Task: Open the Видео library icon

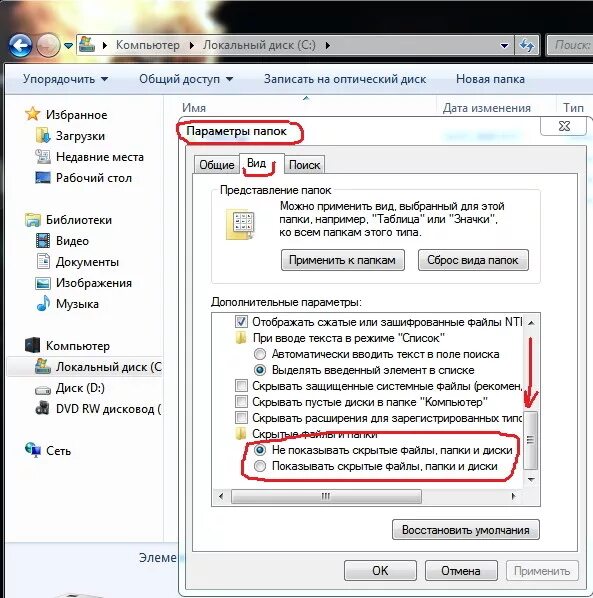Action: tap(43, 241)
